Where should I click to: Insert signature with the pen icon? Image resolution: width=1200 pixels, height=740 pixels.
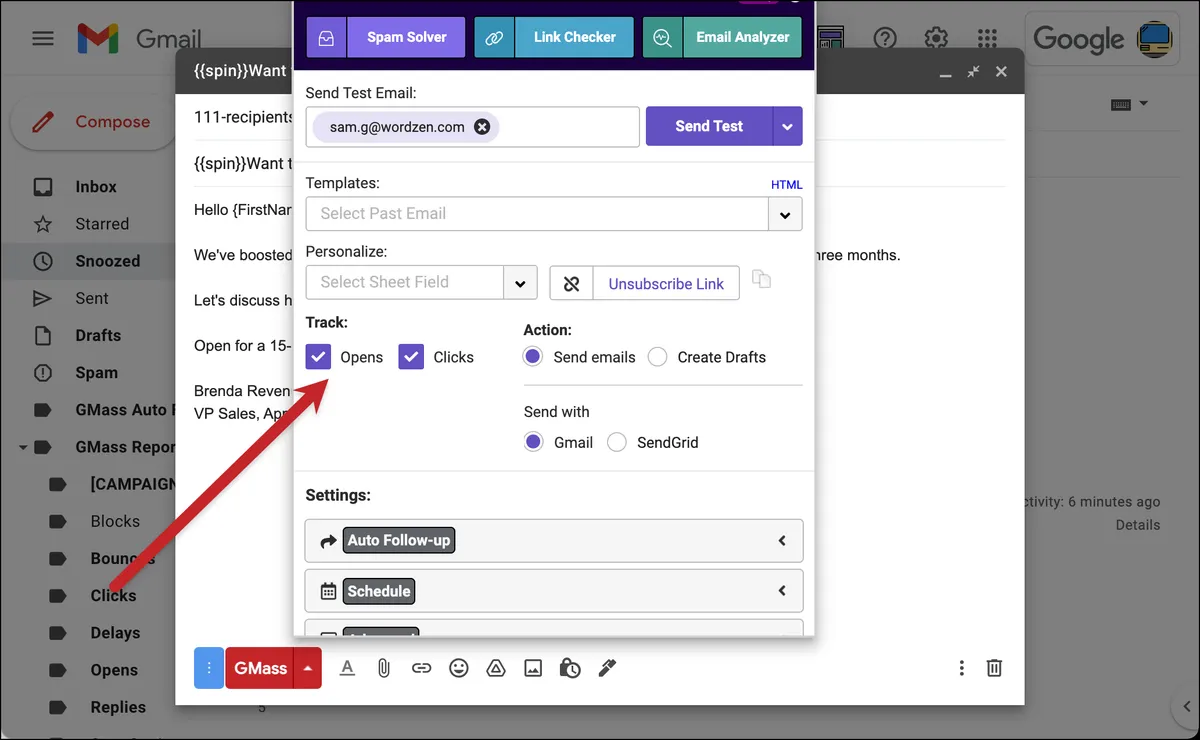pyautogui.click(x=607, y=668)
